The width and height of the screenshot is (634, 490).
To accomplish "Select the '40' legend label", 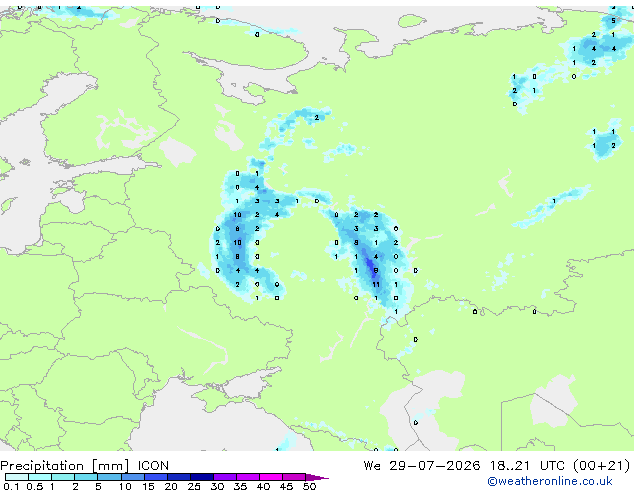I will 263,486.
